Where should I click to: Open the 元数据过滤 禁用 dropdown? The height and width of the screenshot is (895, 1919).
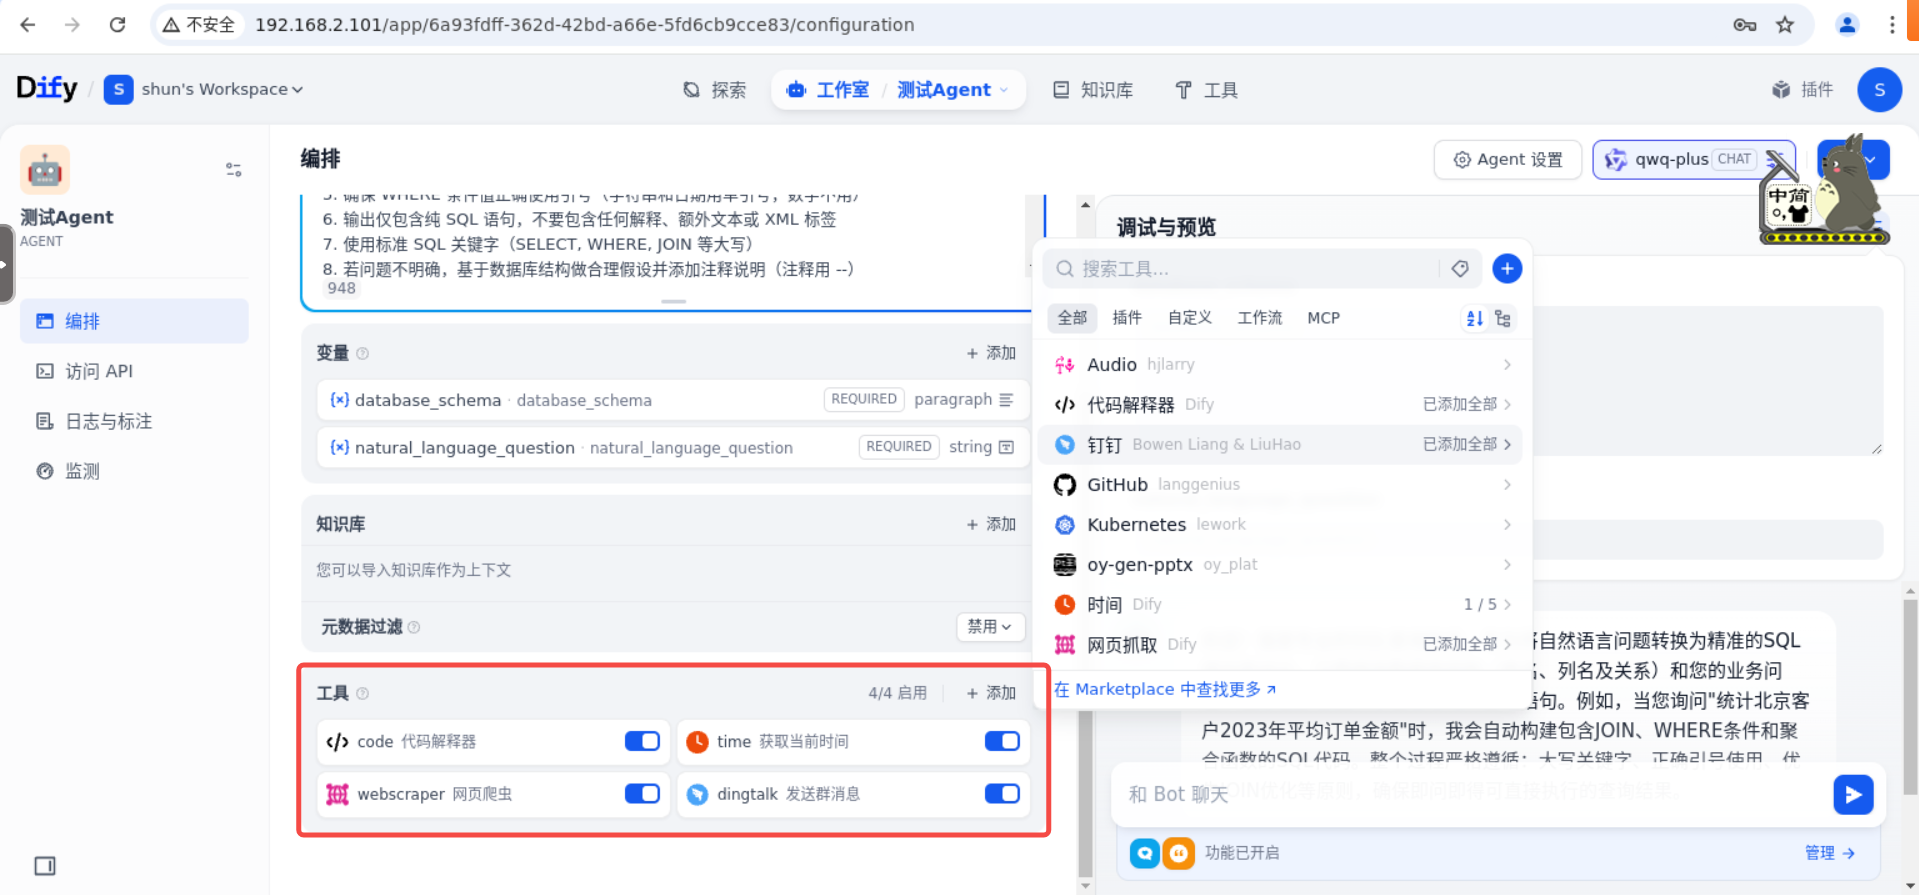click(x=990, y=627)
